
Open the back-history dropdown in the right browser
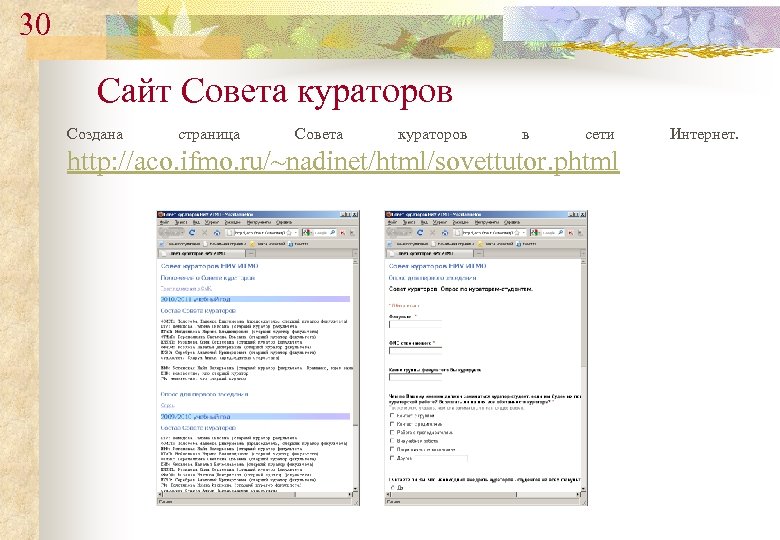click(410, 233)
